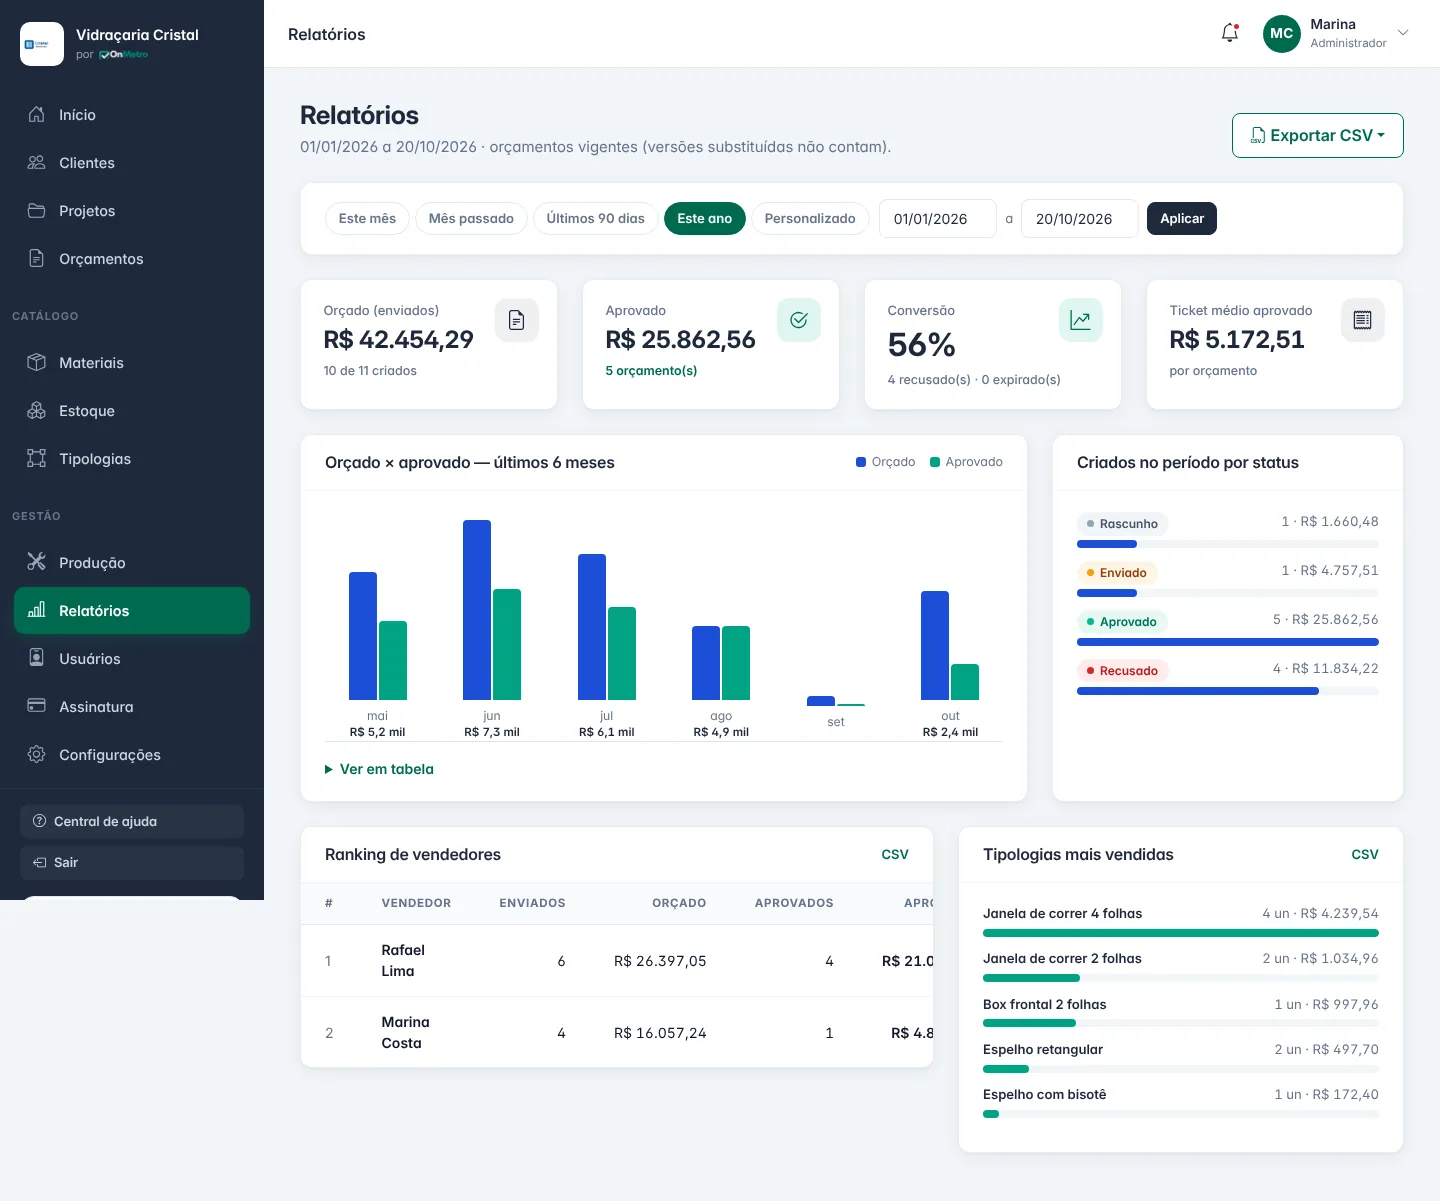Click the Projetos folder icon
The height and width of the screenshot is (1201, 1440).
[x=37, y=210]
